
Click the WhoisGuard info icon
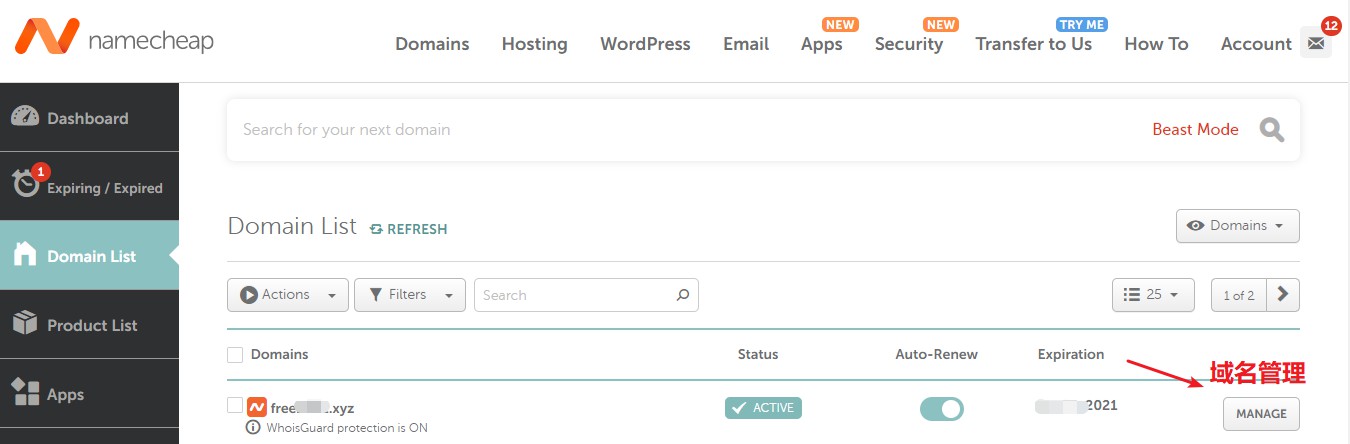click(x=253, y=428)
